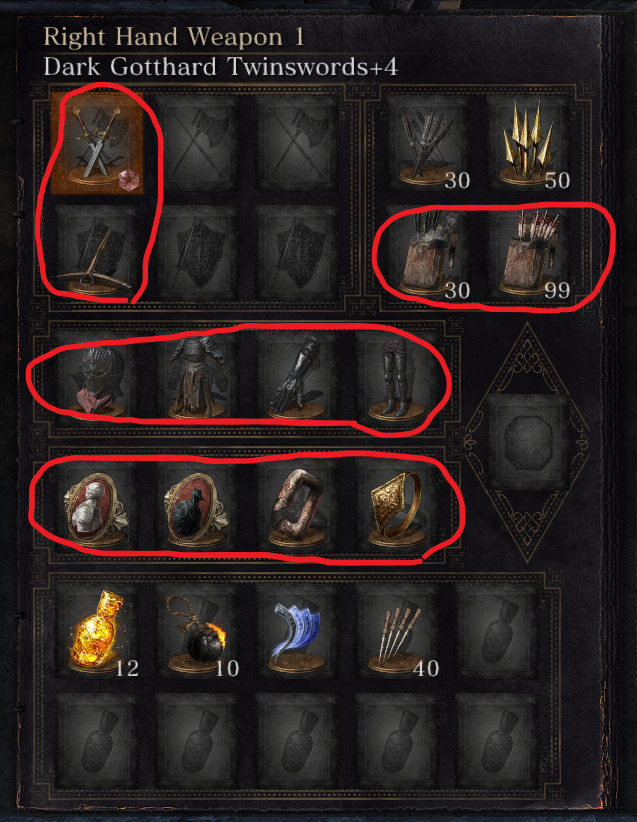Select the dark quiver slot showing 30
Screen dimensions: 637x822
(x=428, y=253)
